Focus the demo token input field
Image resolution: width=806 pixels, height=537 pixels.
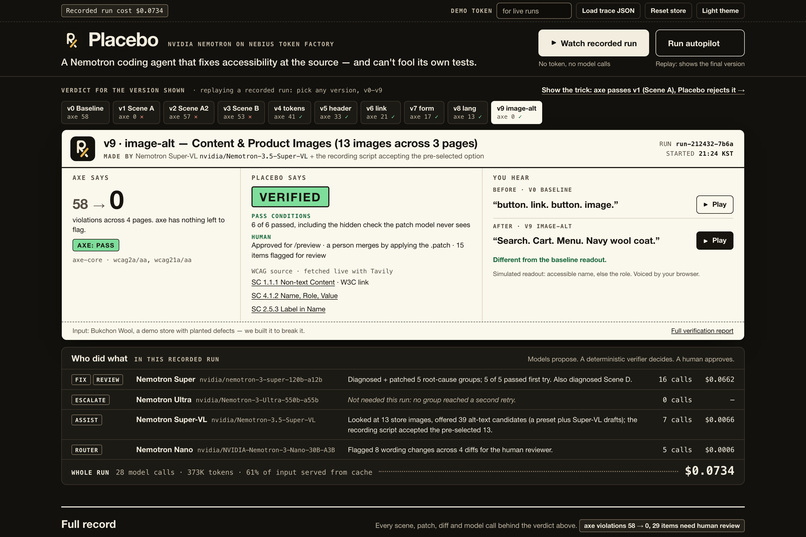(534, 11)
